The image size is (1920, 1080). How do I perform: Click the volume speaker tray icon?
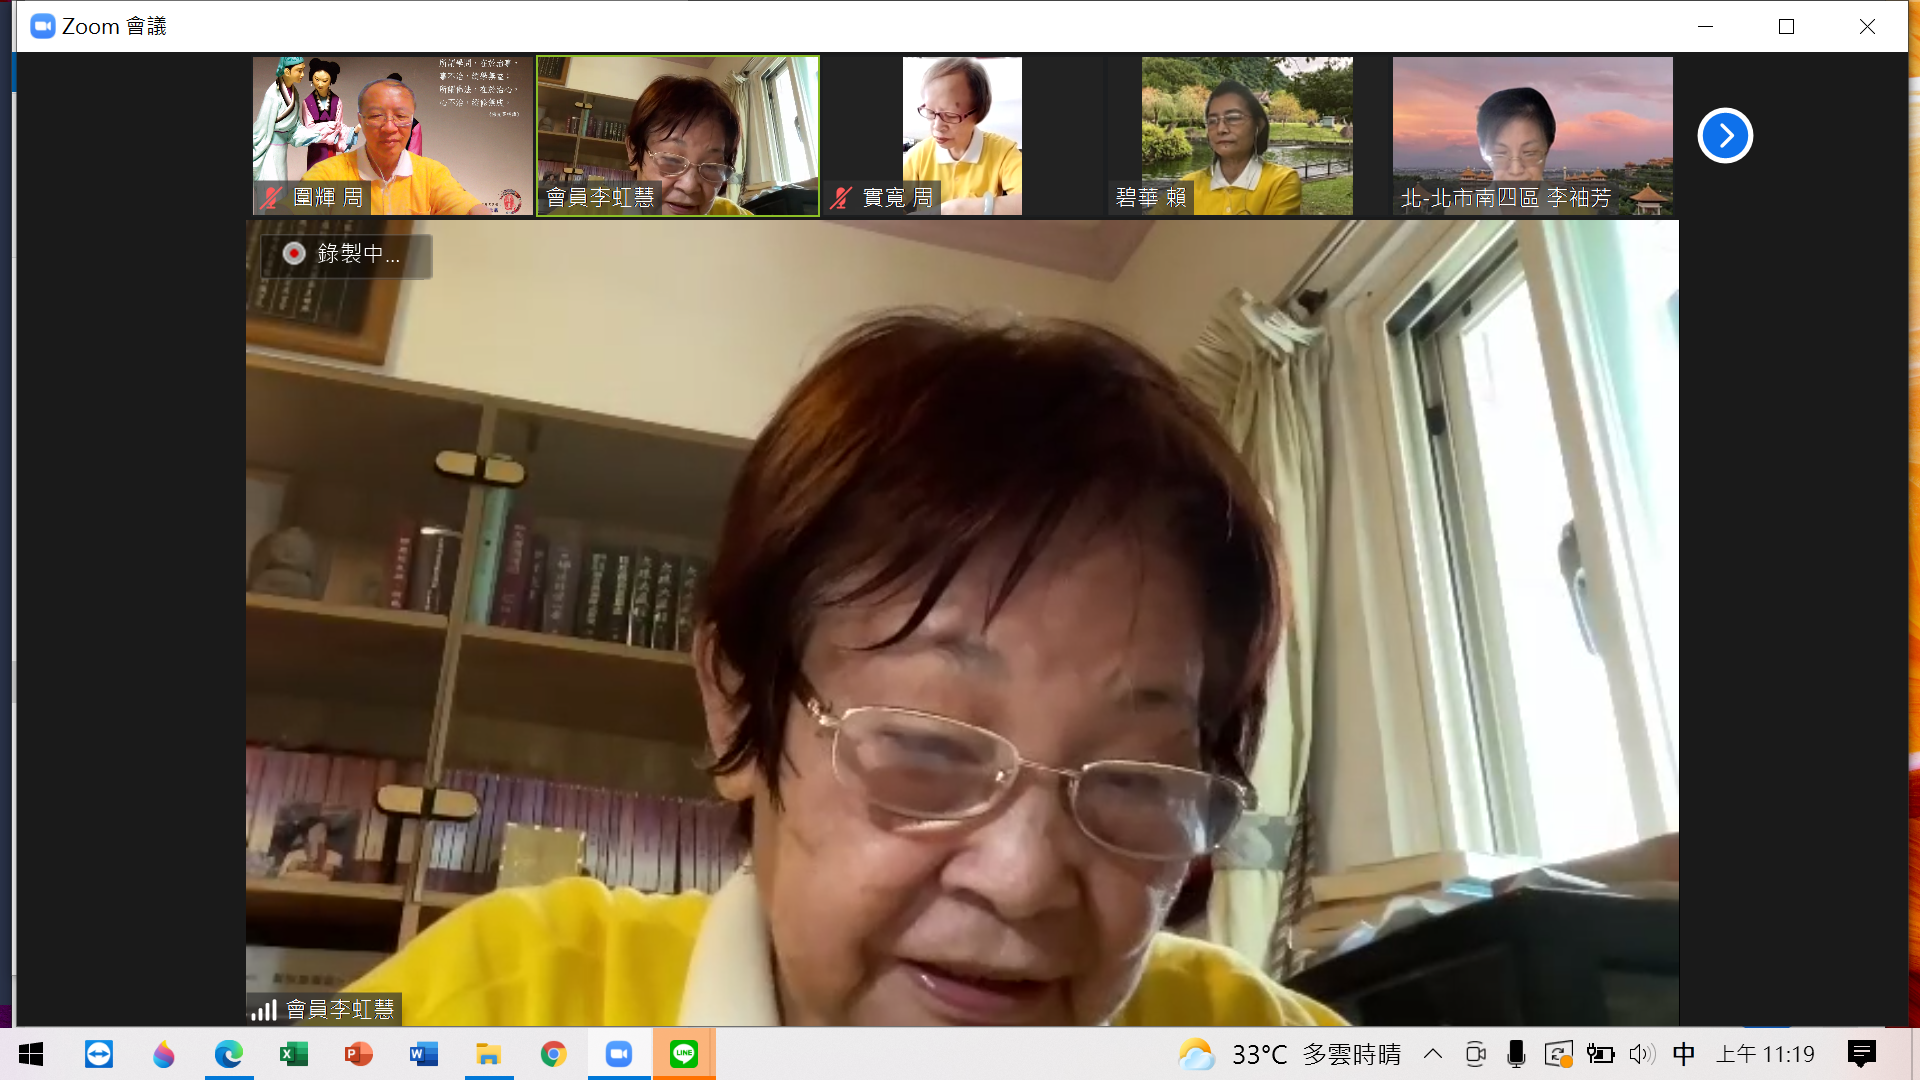[1641, 1054]
